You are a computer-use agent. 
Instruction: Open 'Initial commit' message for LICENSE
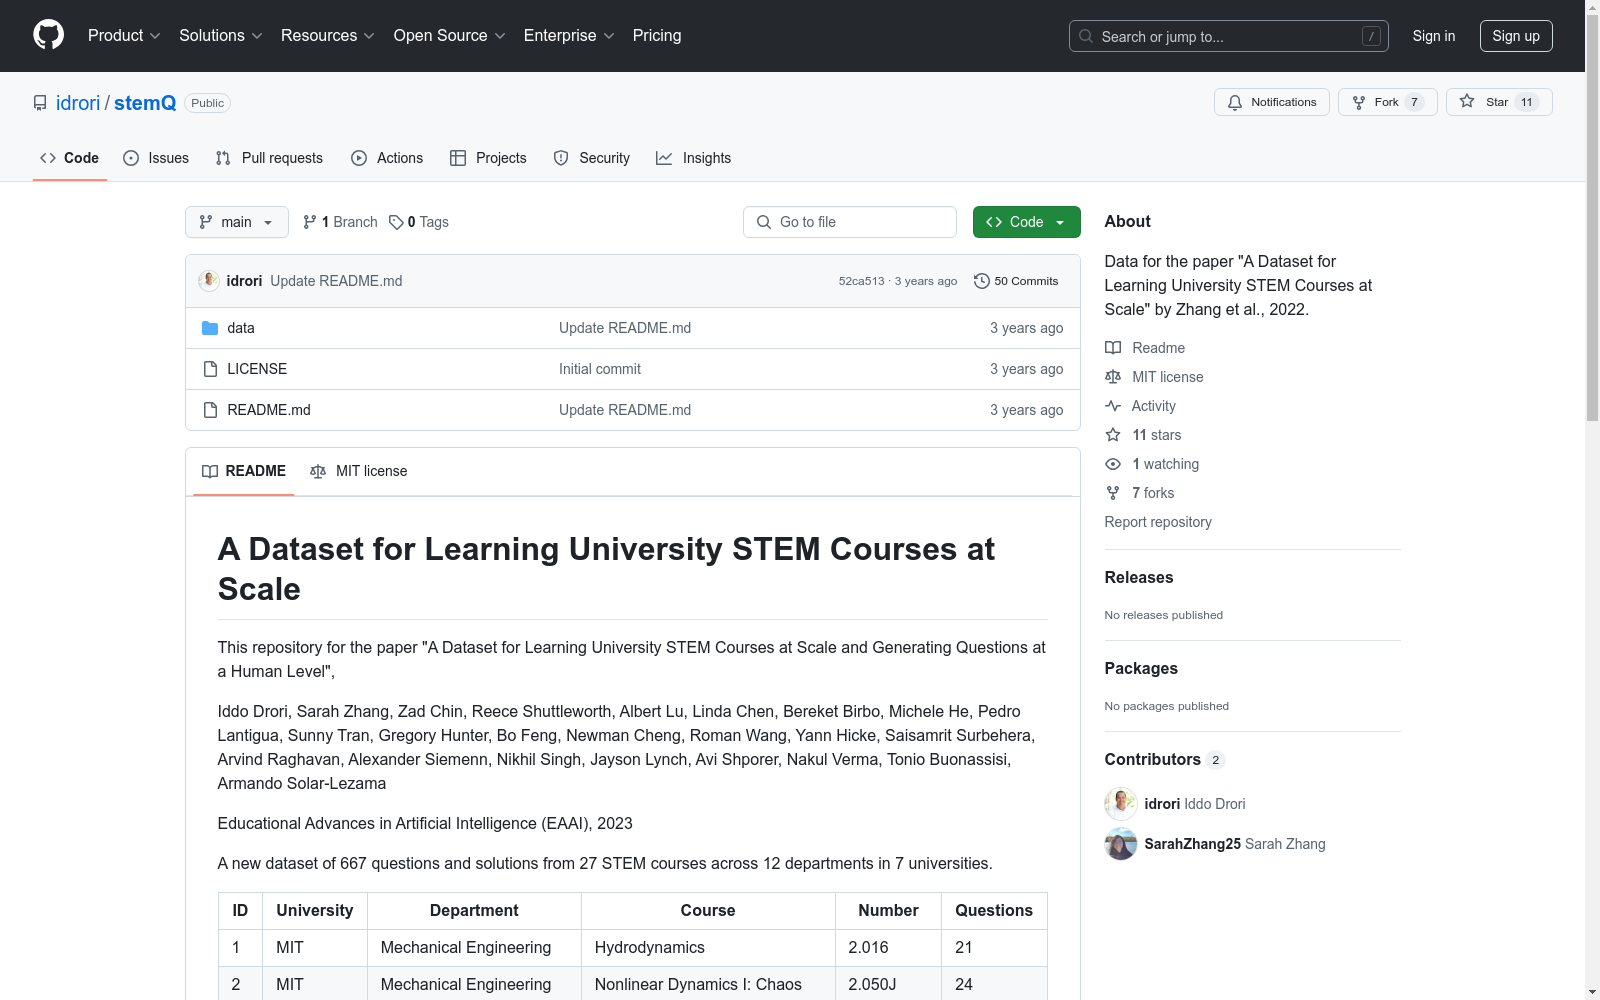click(x=600, y=369)
